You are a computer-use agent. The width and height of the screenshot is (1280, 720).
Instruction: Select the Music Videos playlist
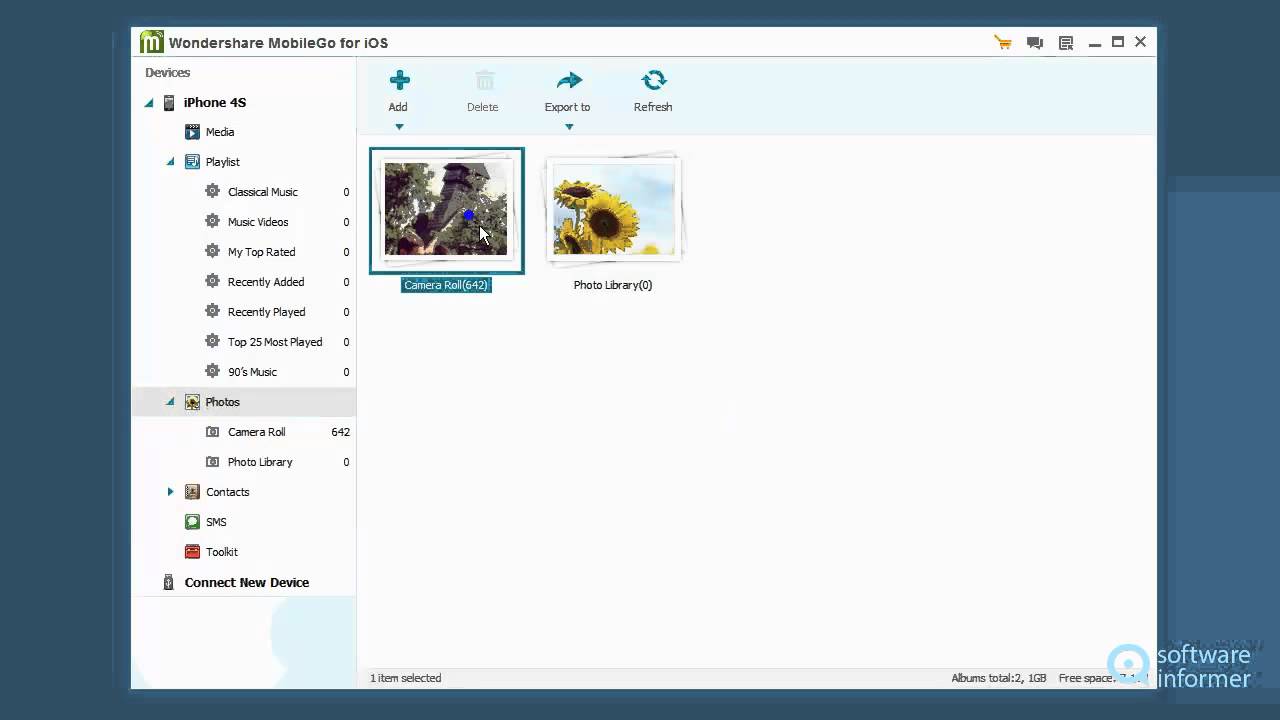point(258,222)
